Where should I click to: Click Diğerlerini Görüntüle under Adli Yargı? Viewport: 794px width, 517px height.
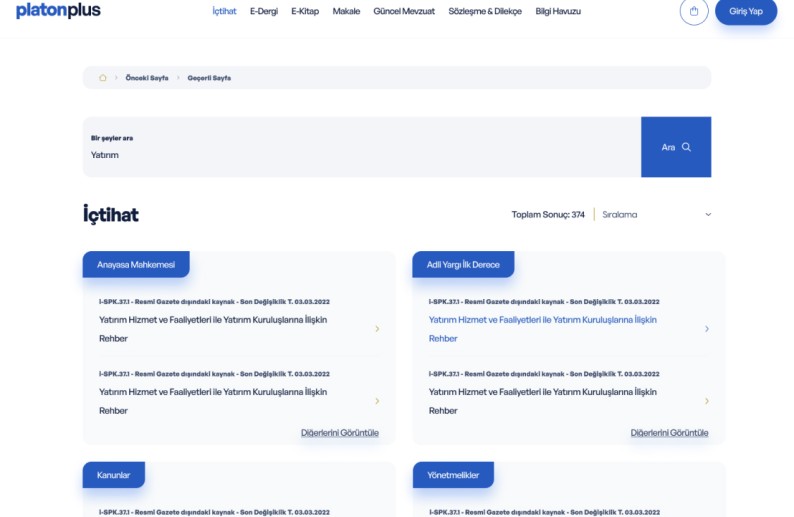[x=669, y=433]
